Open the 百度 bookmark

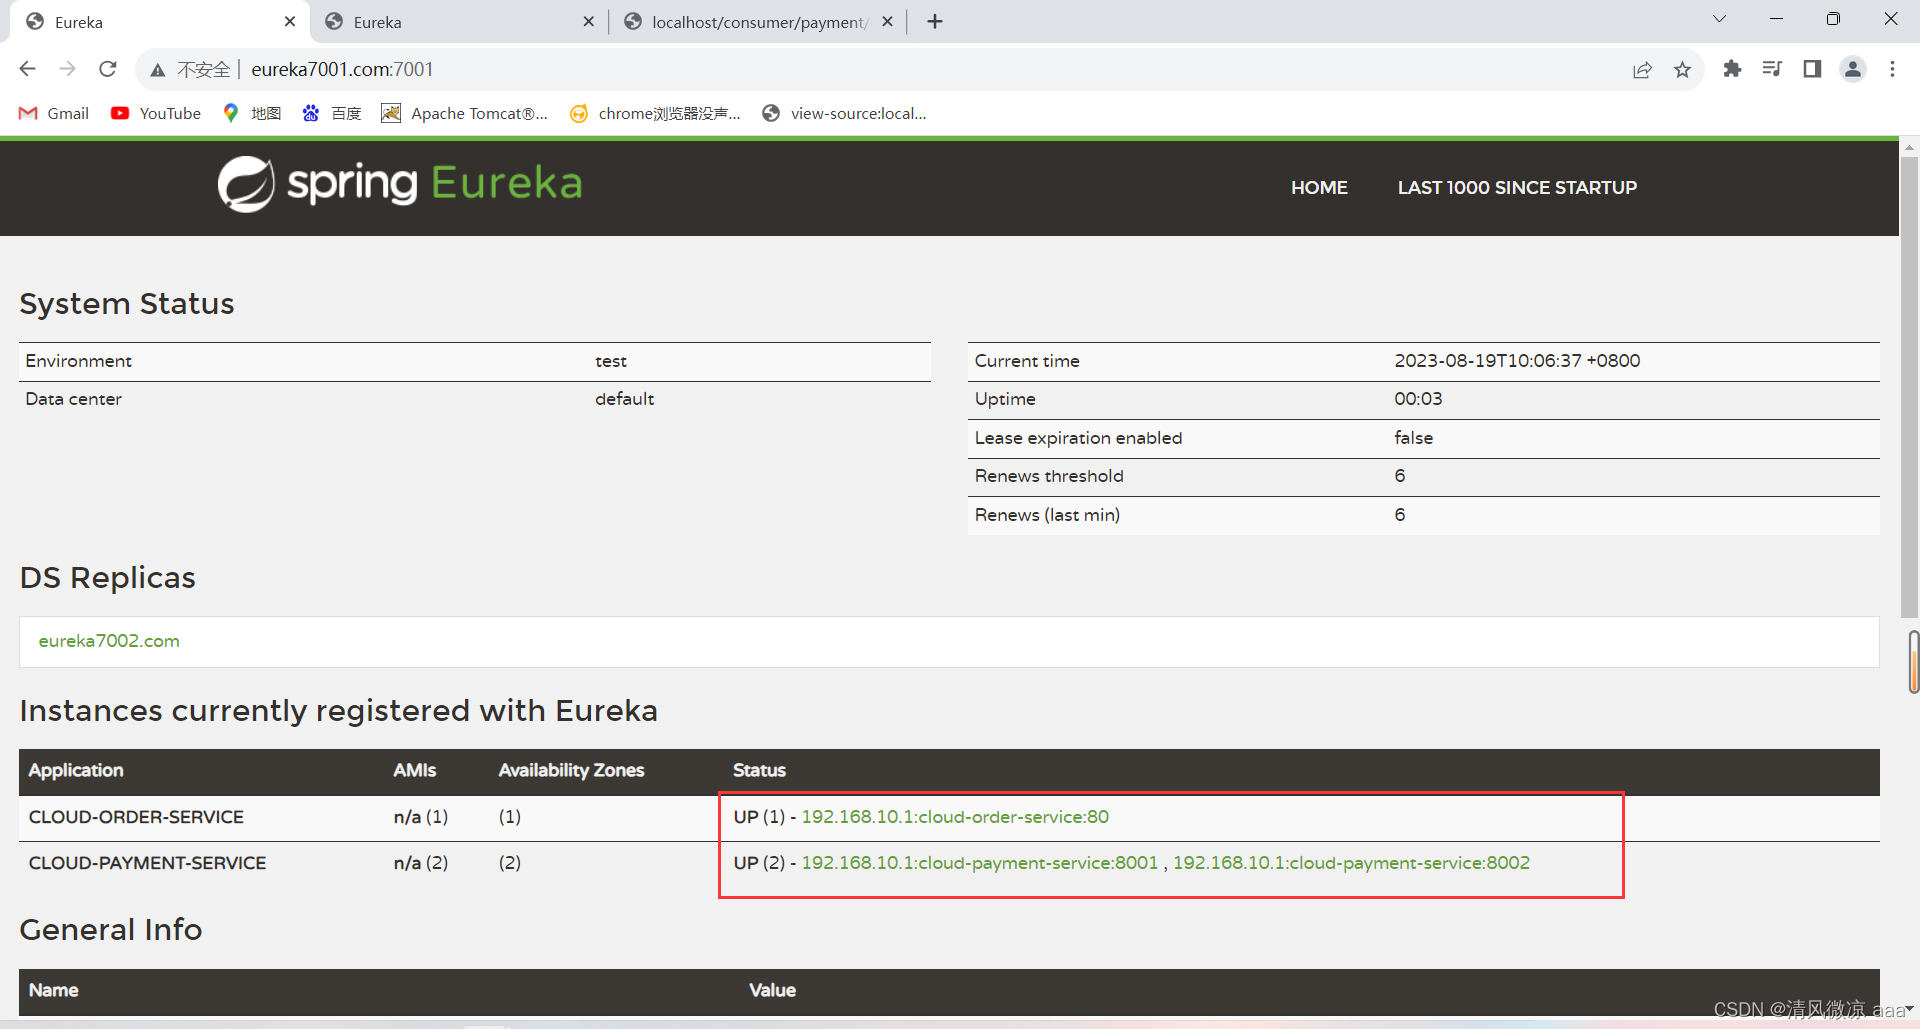pos(332,113)
